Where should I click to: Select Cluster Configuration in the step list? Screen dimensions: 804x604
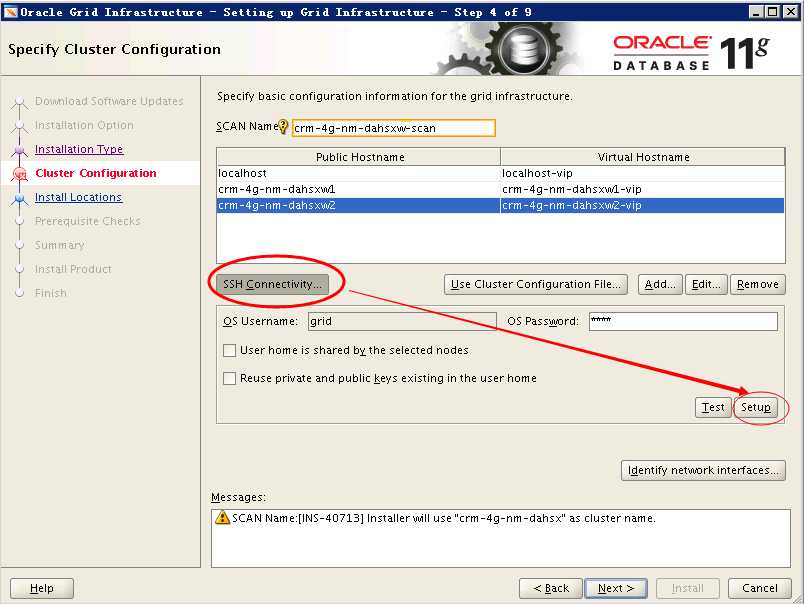[x=96, y=173]
